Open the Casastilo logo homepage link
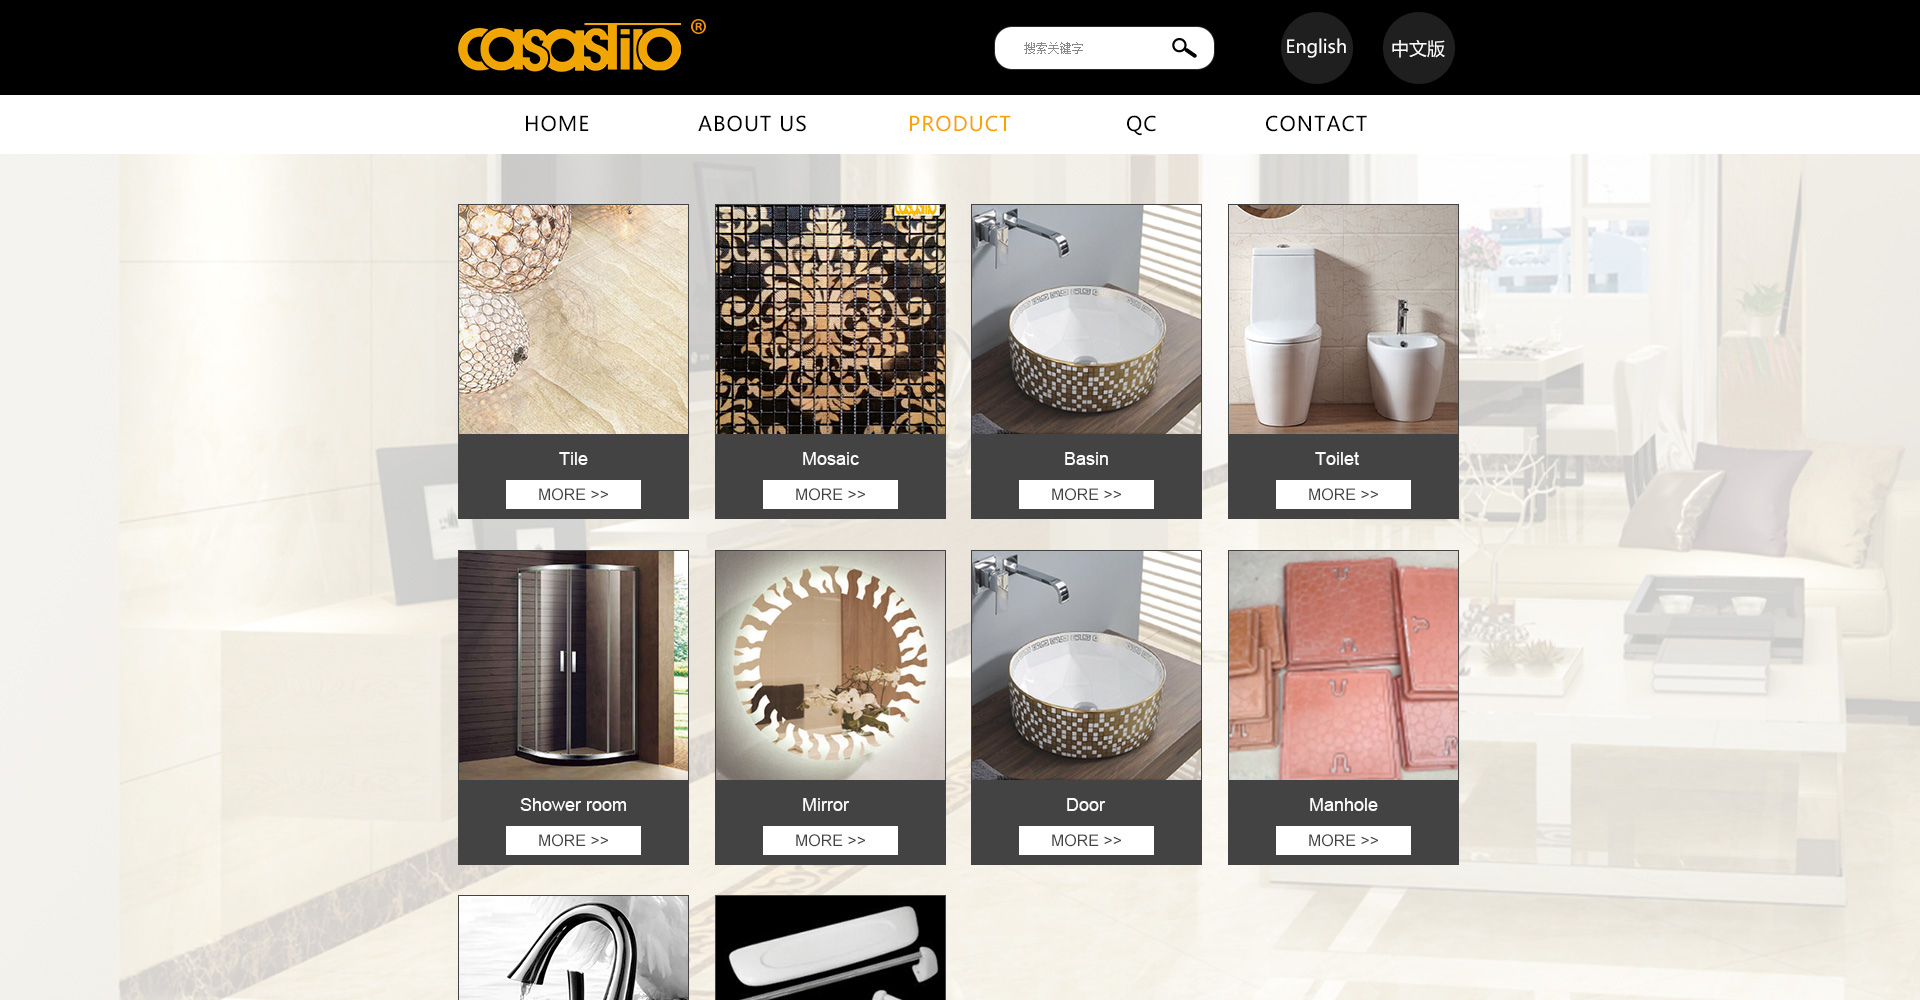This screenshot has height=1000, width=1920. (581, 46)
